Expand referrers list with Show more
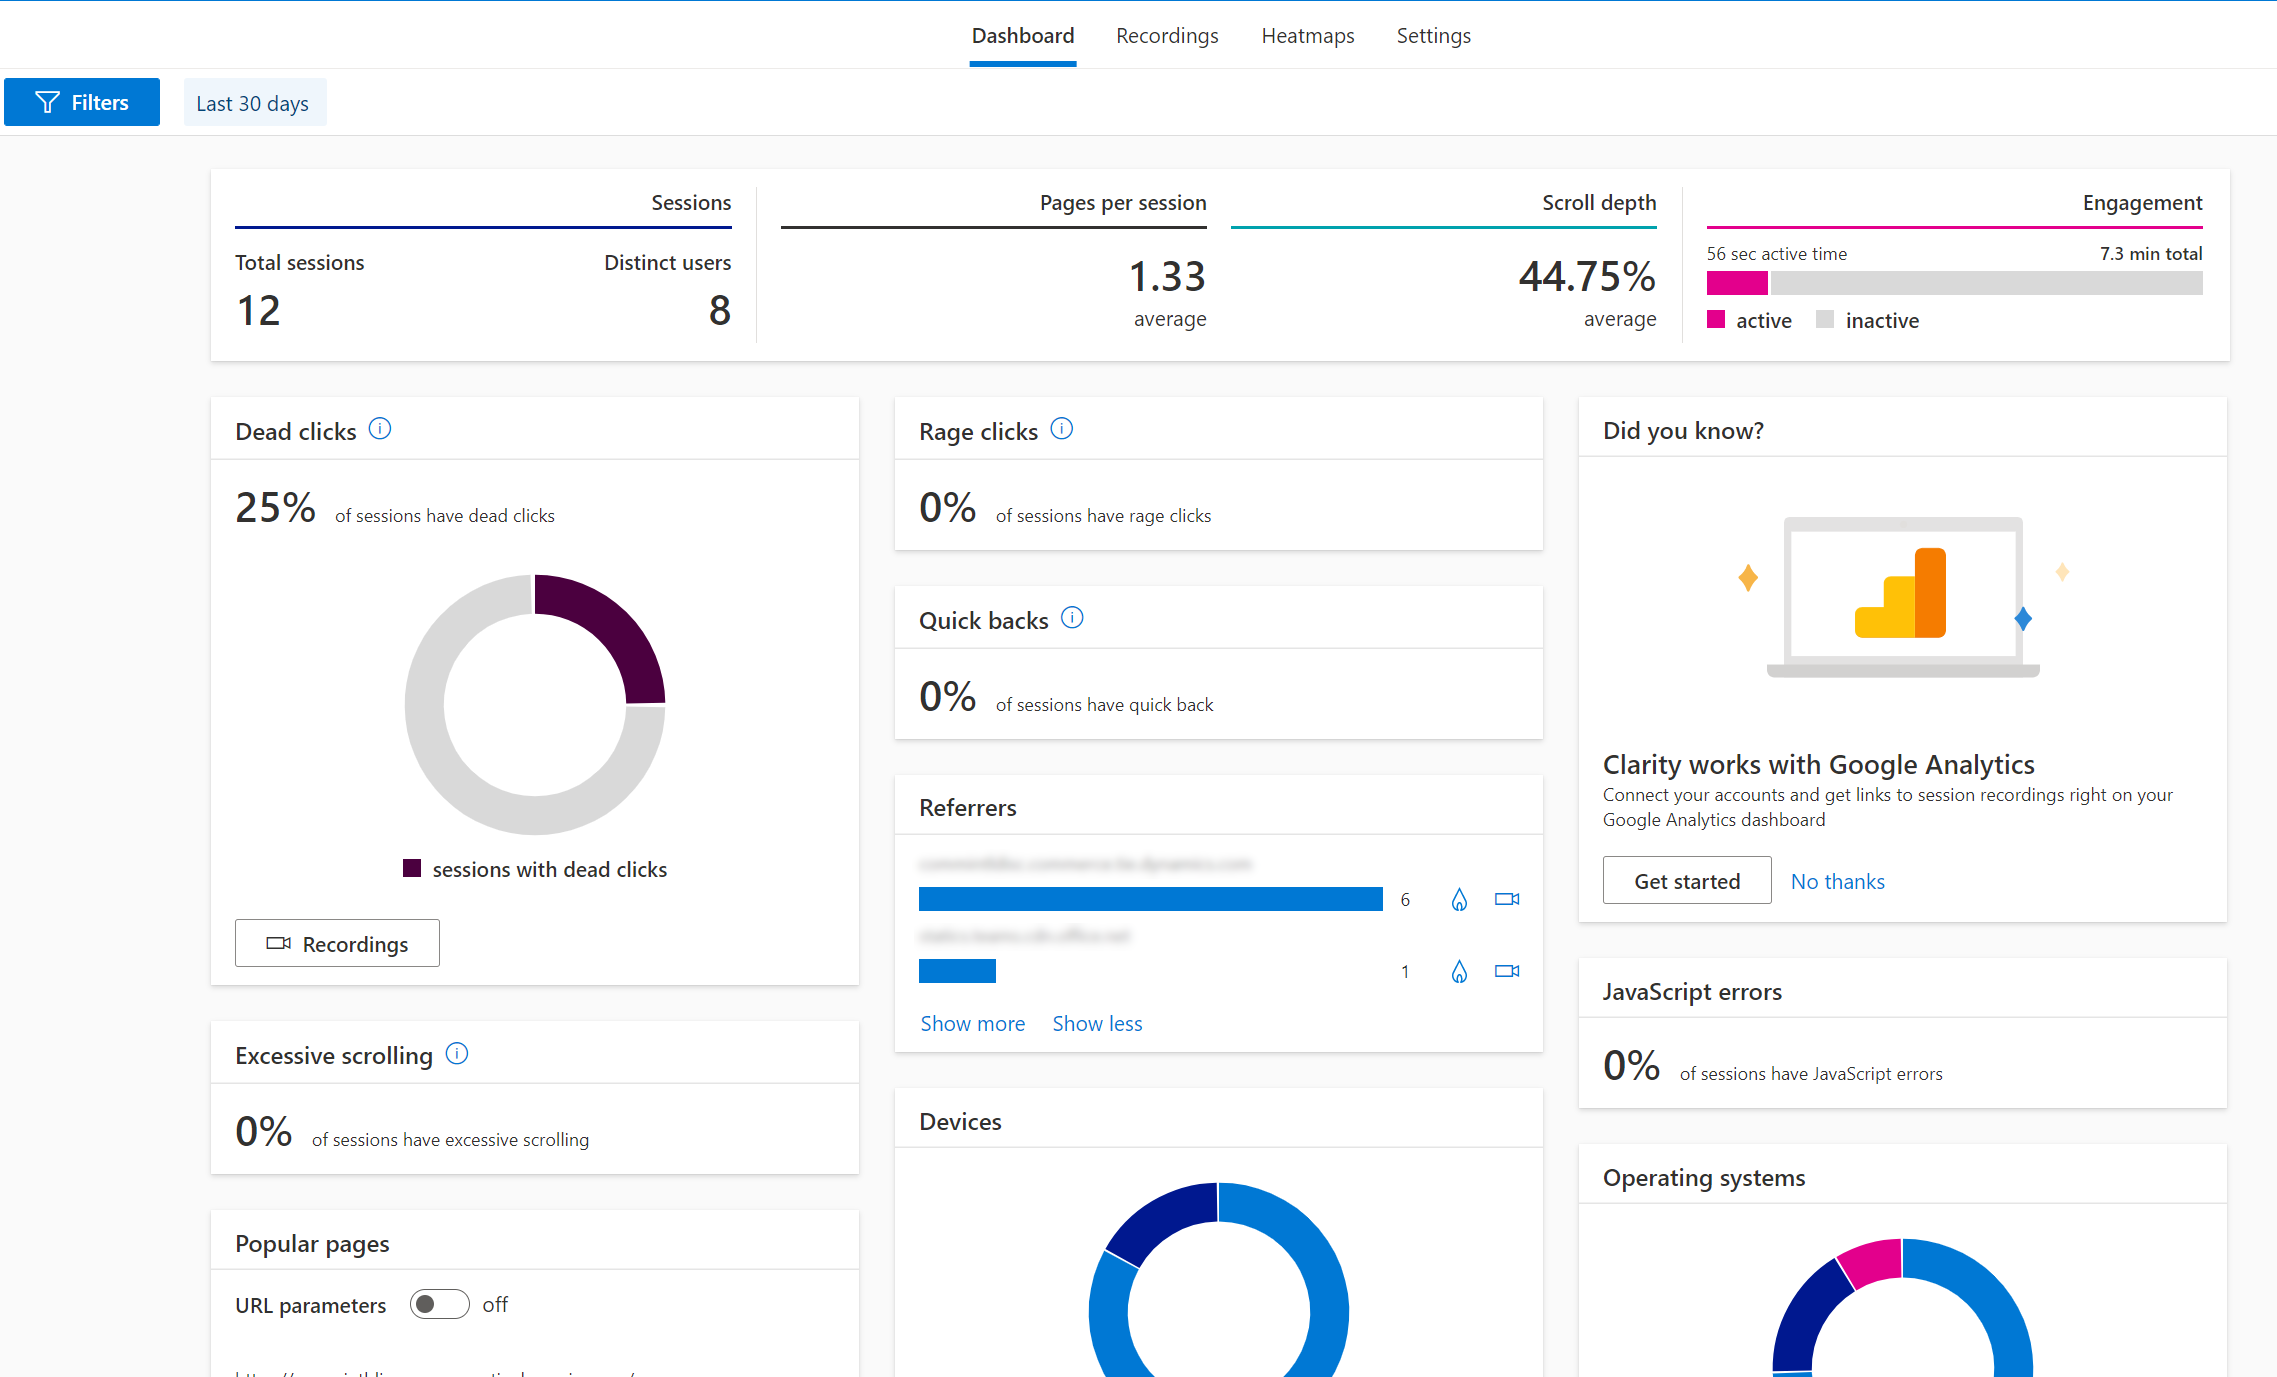The image size is (2277, 1377). [x=973, y=1023]
